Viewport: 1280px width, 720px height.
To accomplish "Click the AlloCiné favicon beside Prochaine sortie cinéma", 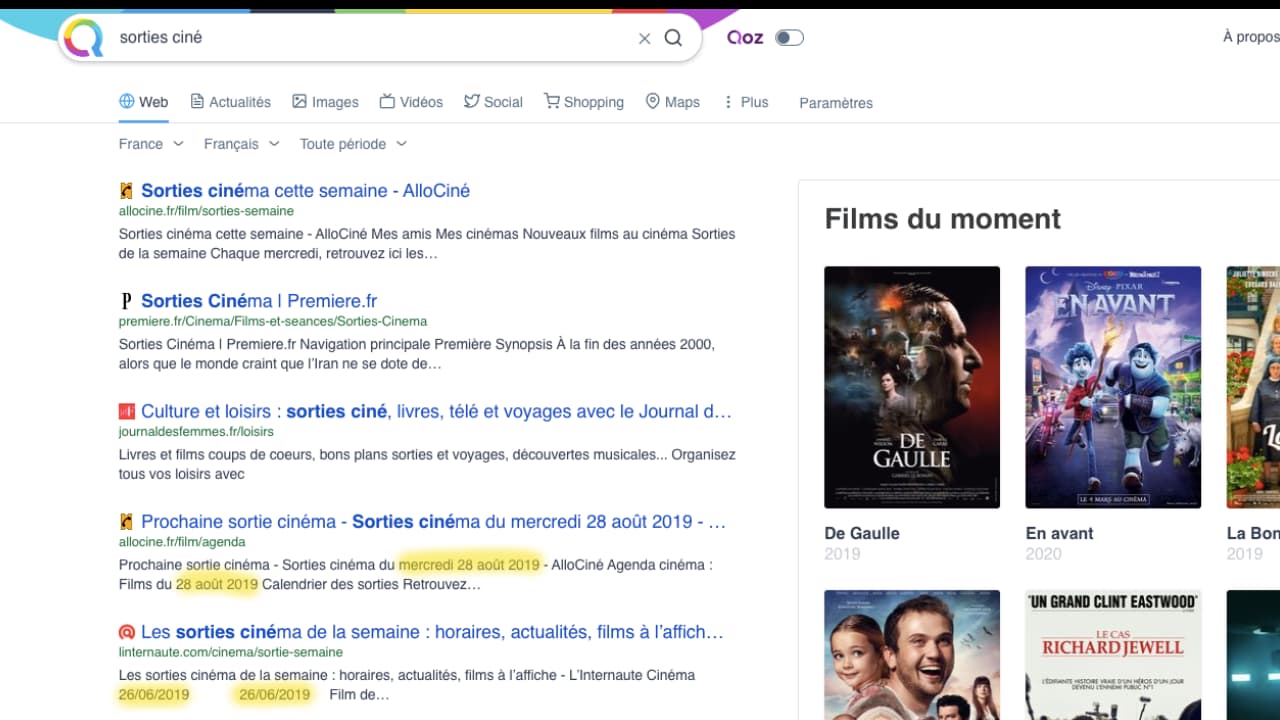I will [x=126, y=522].
